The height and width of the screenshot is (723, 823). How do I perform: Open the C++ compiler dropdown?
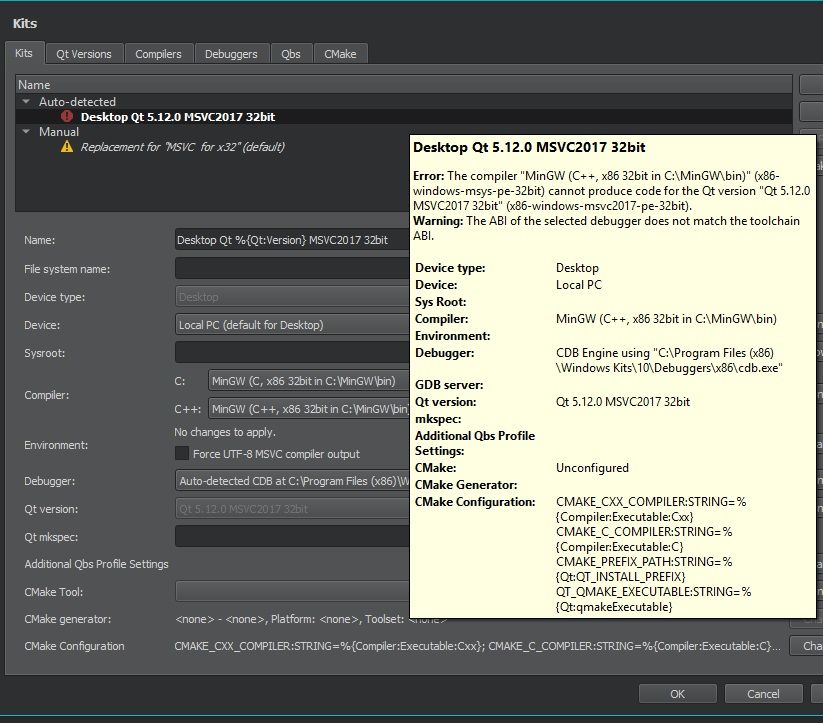point(309,408)
